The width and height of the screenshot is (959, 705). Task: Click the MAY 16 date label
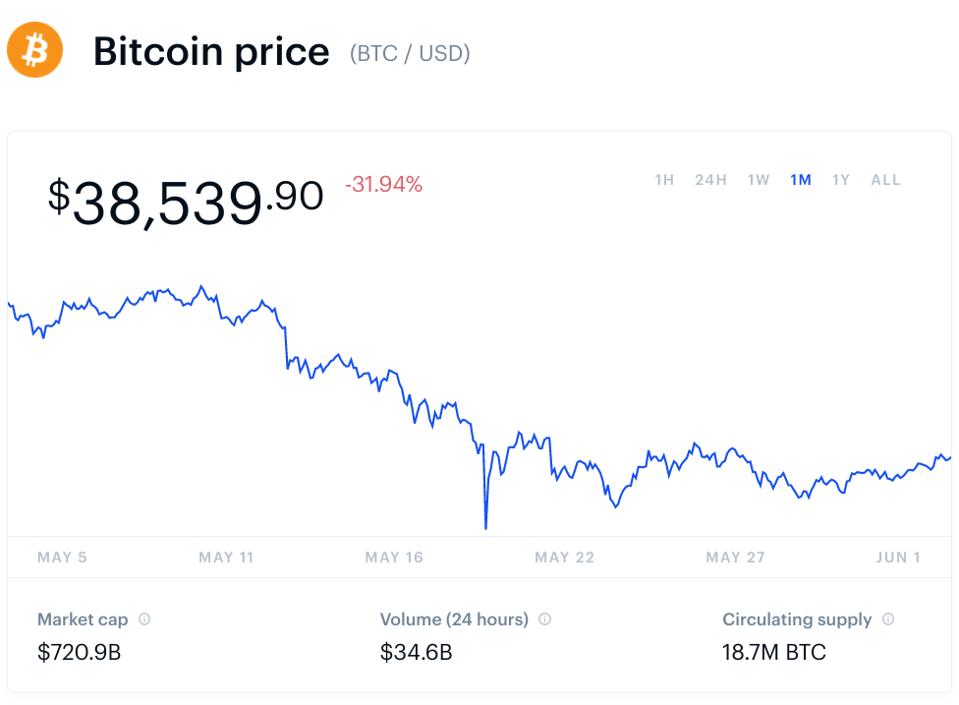click(394, 558)
